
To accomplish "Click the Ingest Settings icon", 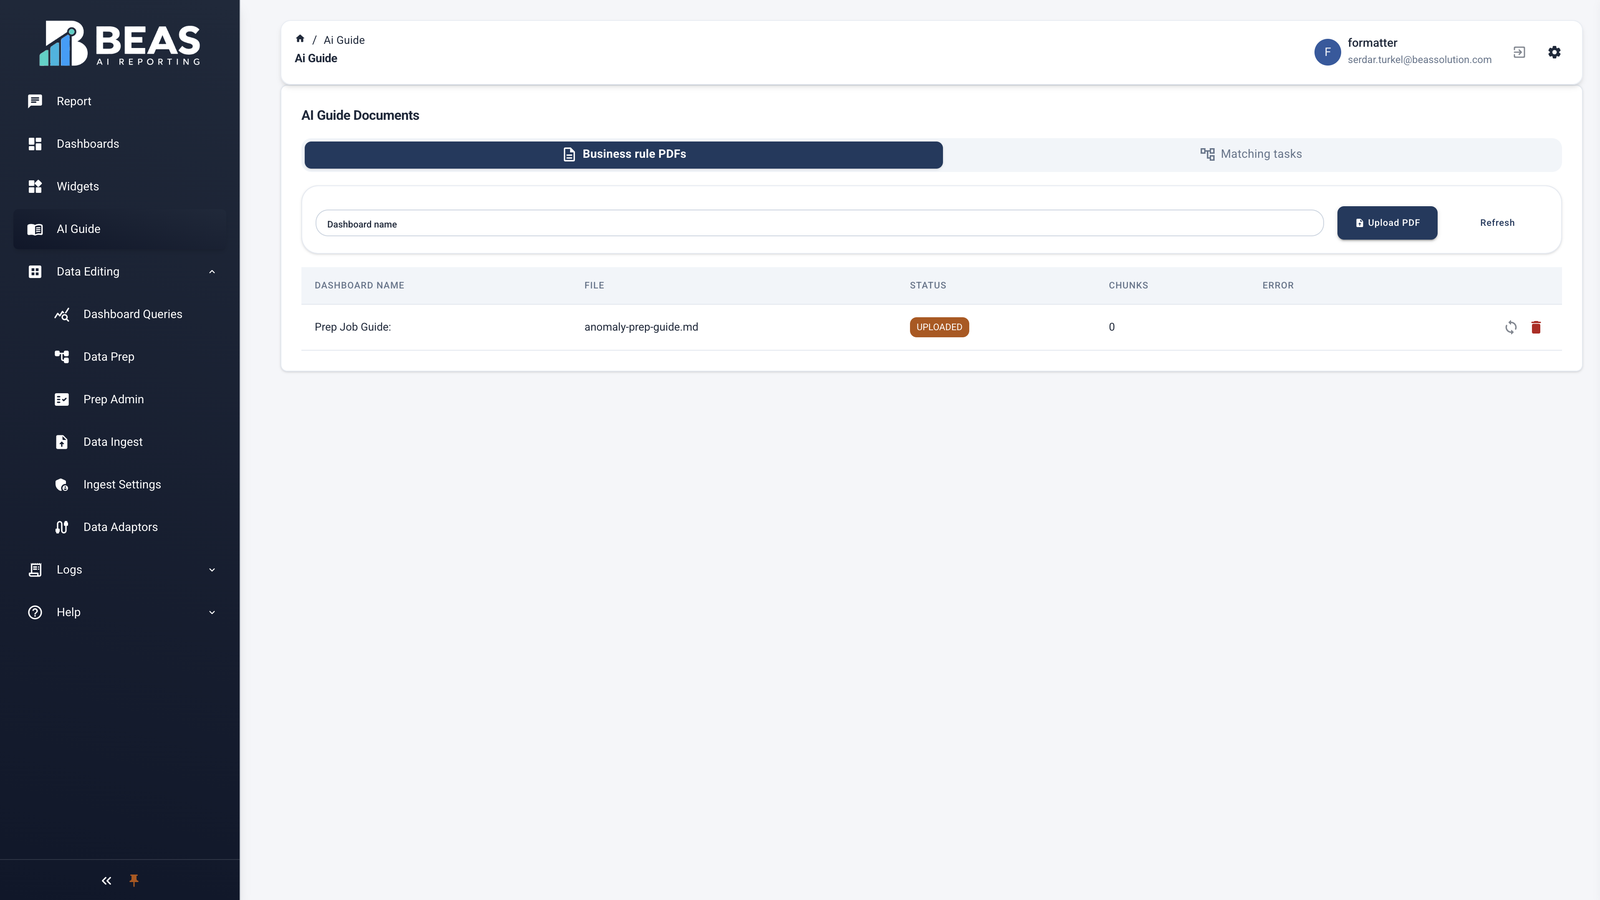I will (62, 485).
